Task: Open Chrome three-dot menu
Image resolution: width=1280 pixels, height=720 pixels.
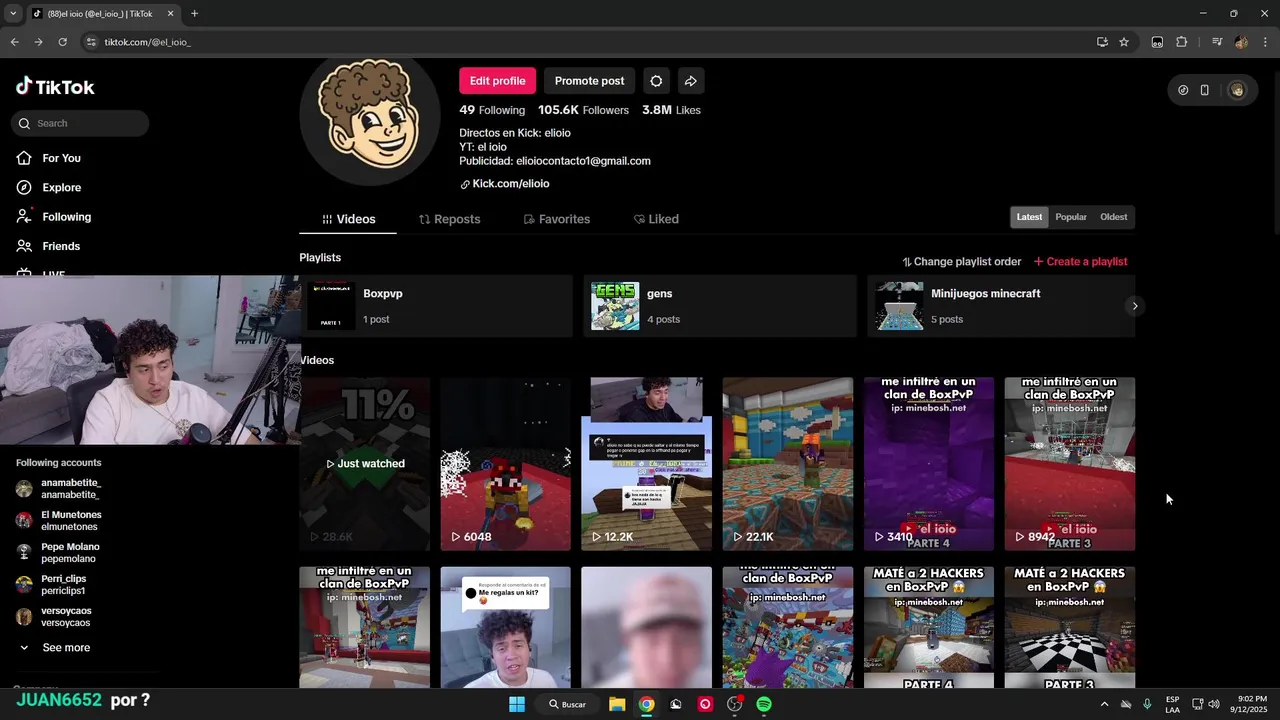Action: 1266,42
